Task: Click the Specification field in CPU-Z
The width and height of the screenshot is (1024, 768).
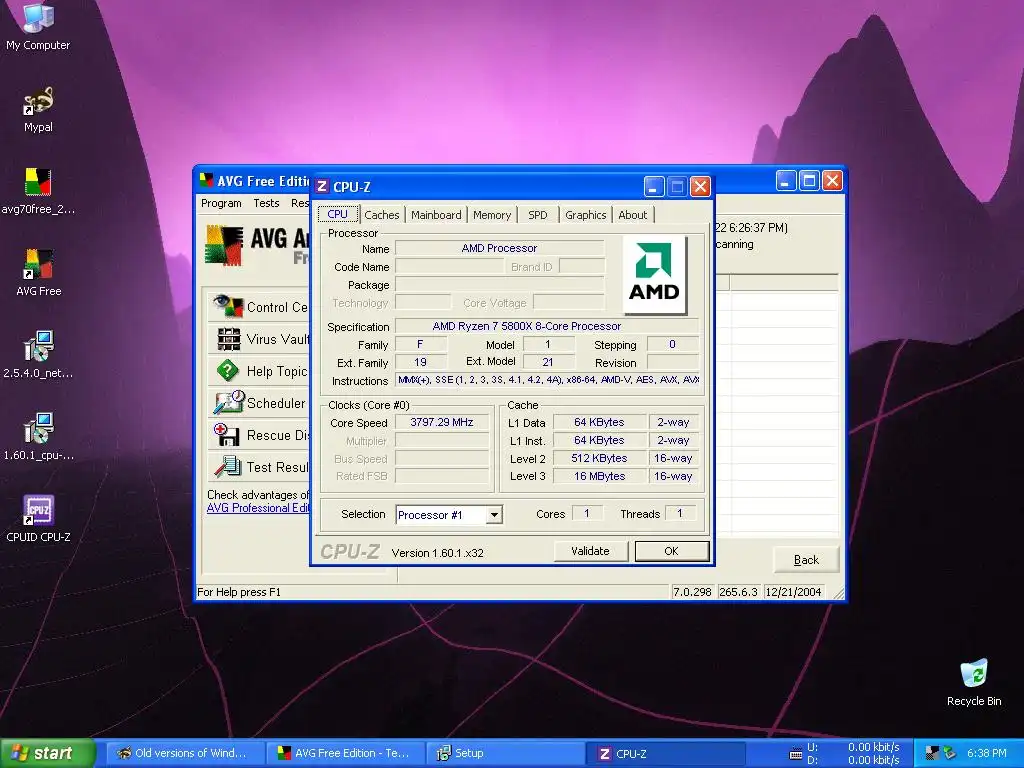Action: coord(547,326)
